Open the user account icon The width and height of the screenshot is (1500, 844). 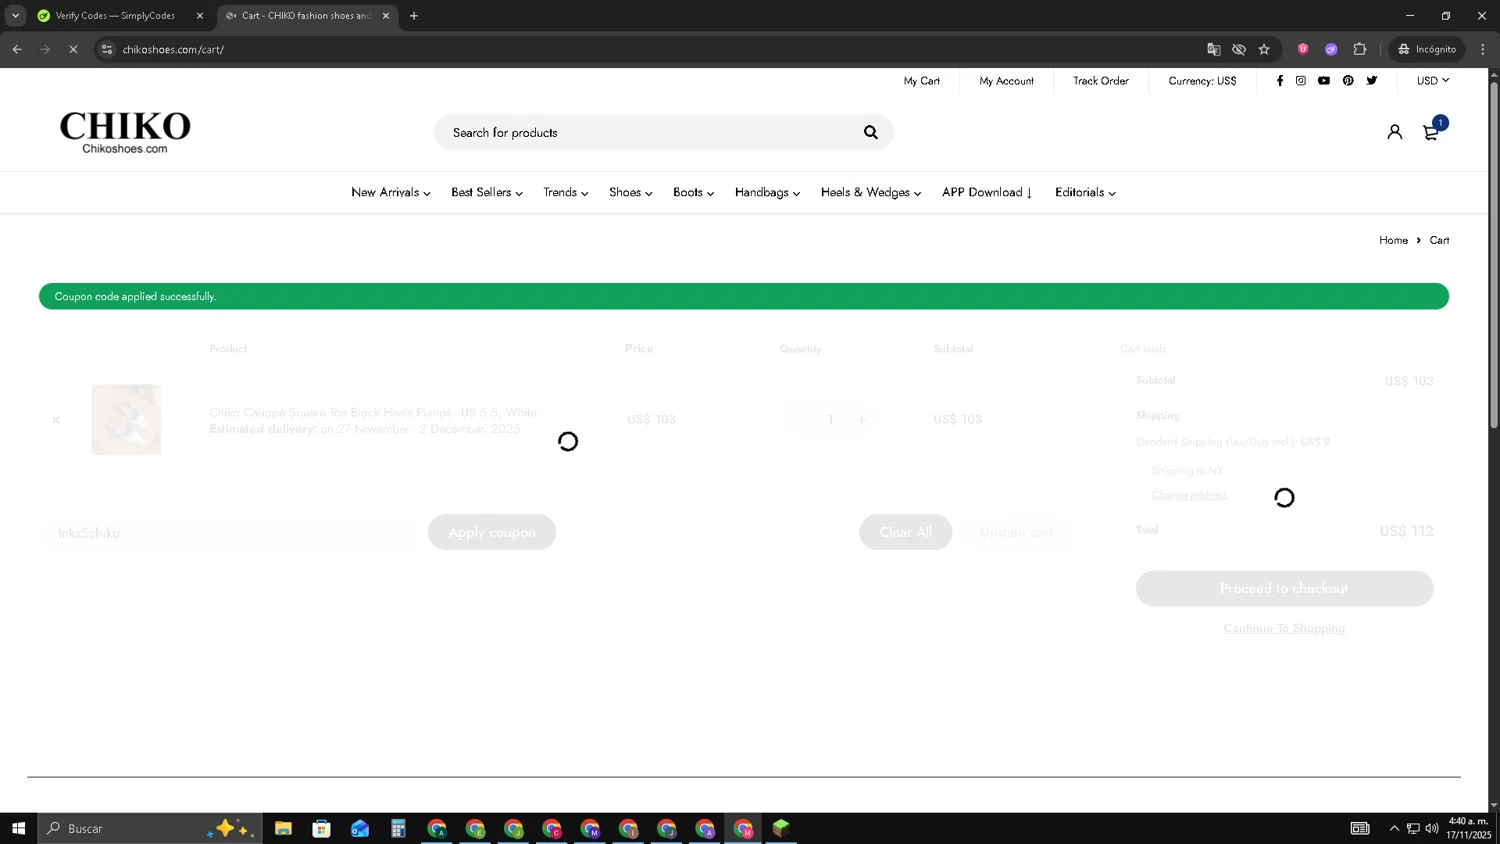coord(1394,132)
